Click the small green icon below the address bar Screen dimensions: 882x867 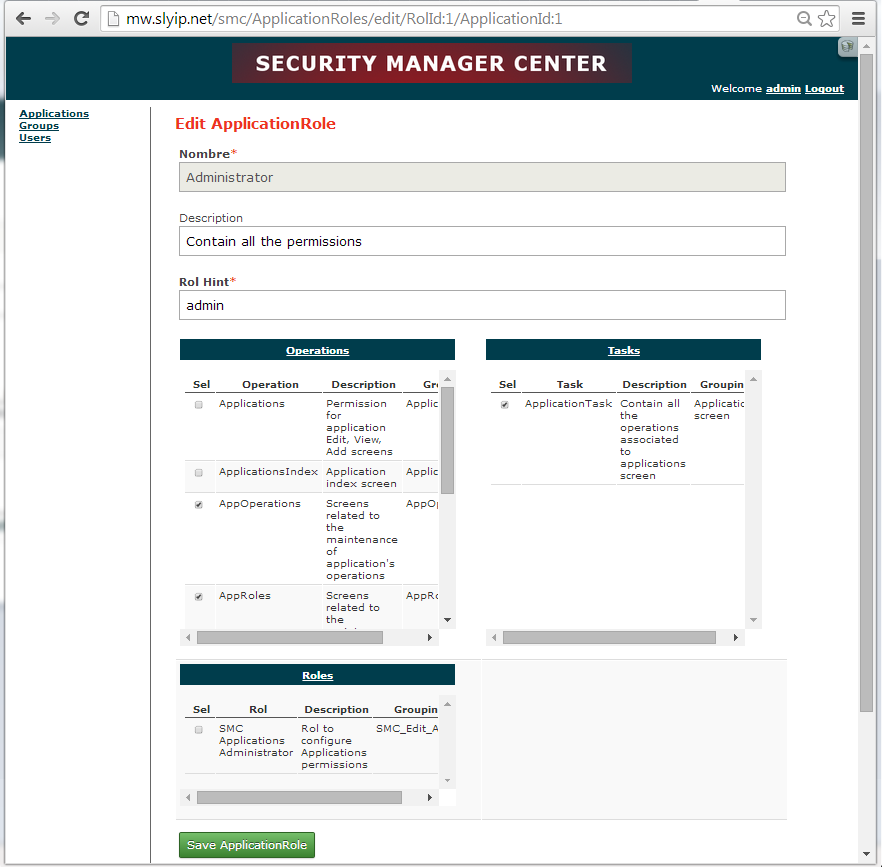point(846,46)
